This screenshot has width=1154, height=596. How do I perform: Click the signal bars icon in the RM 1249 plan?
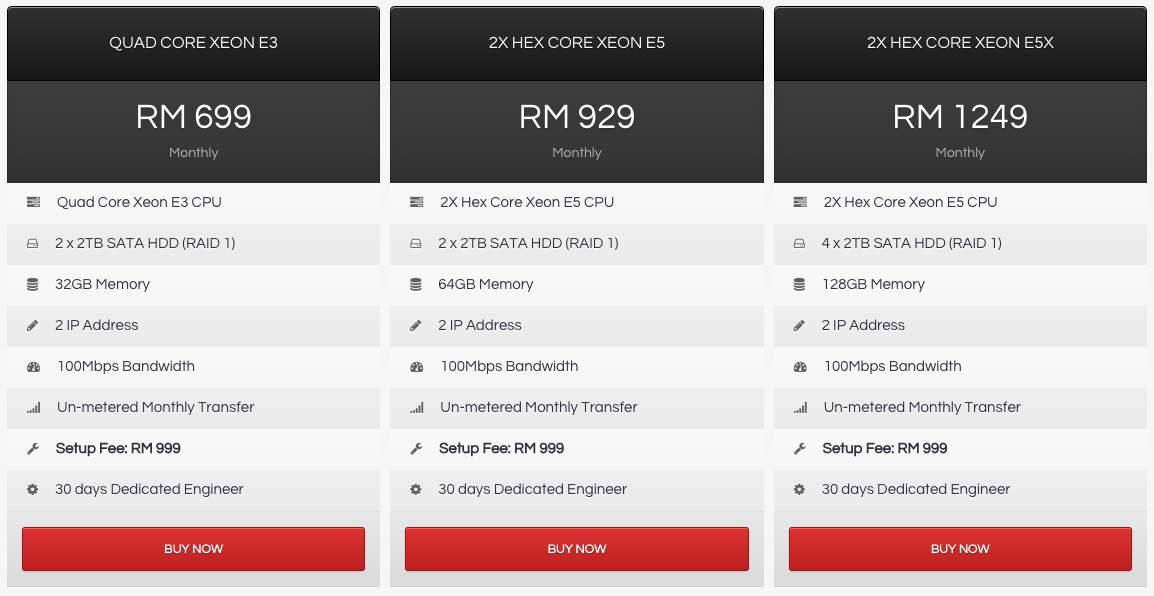click(800, 407)
